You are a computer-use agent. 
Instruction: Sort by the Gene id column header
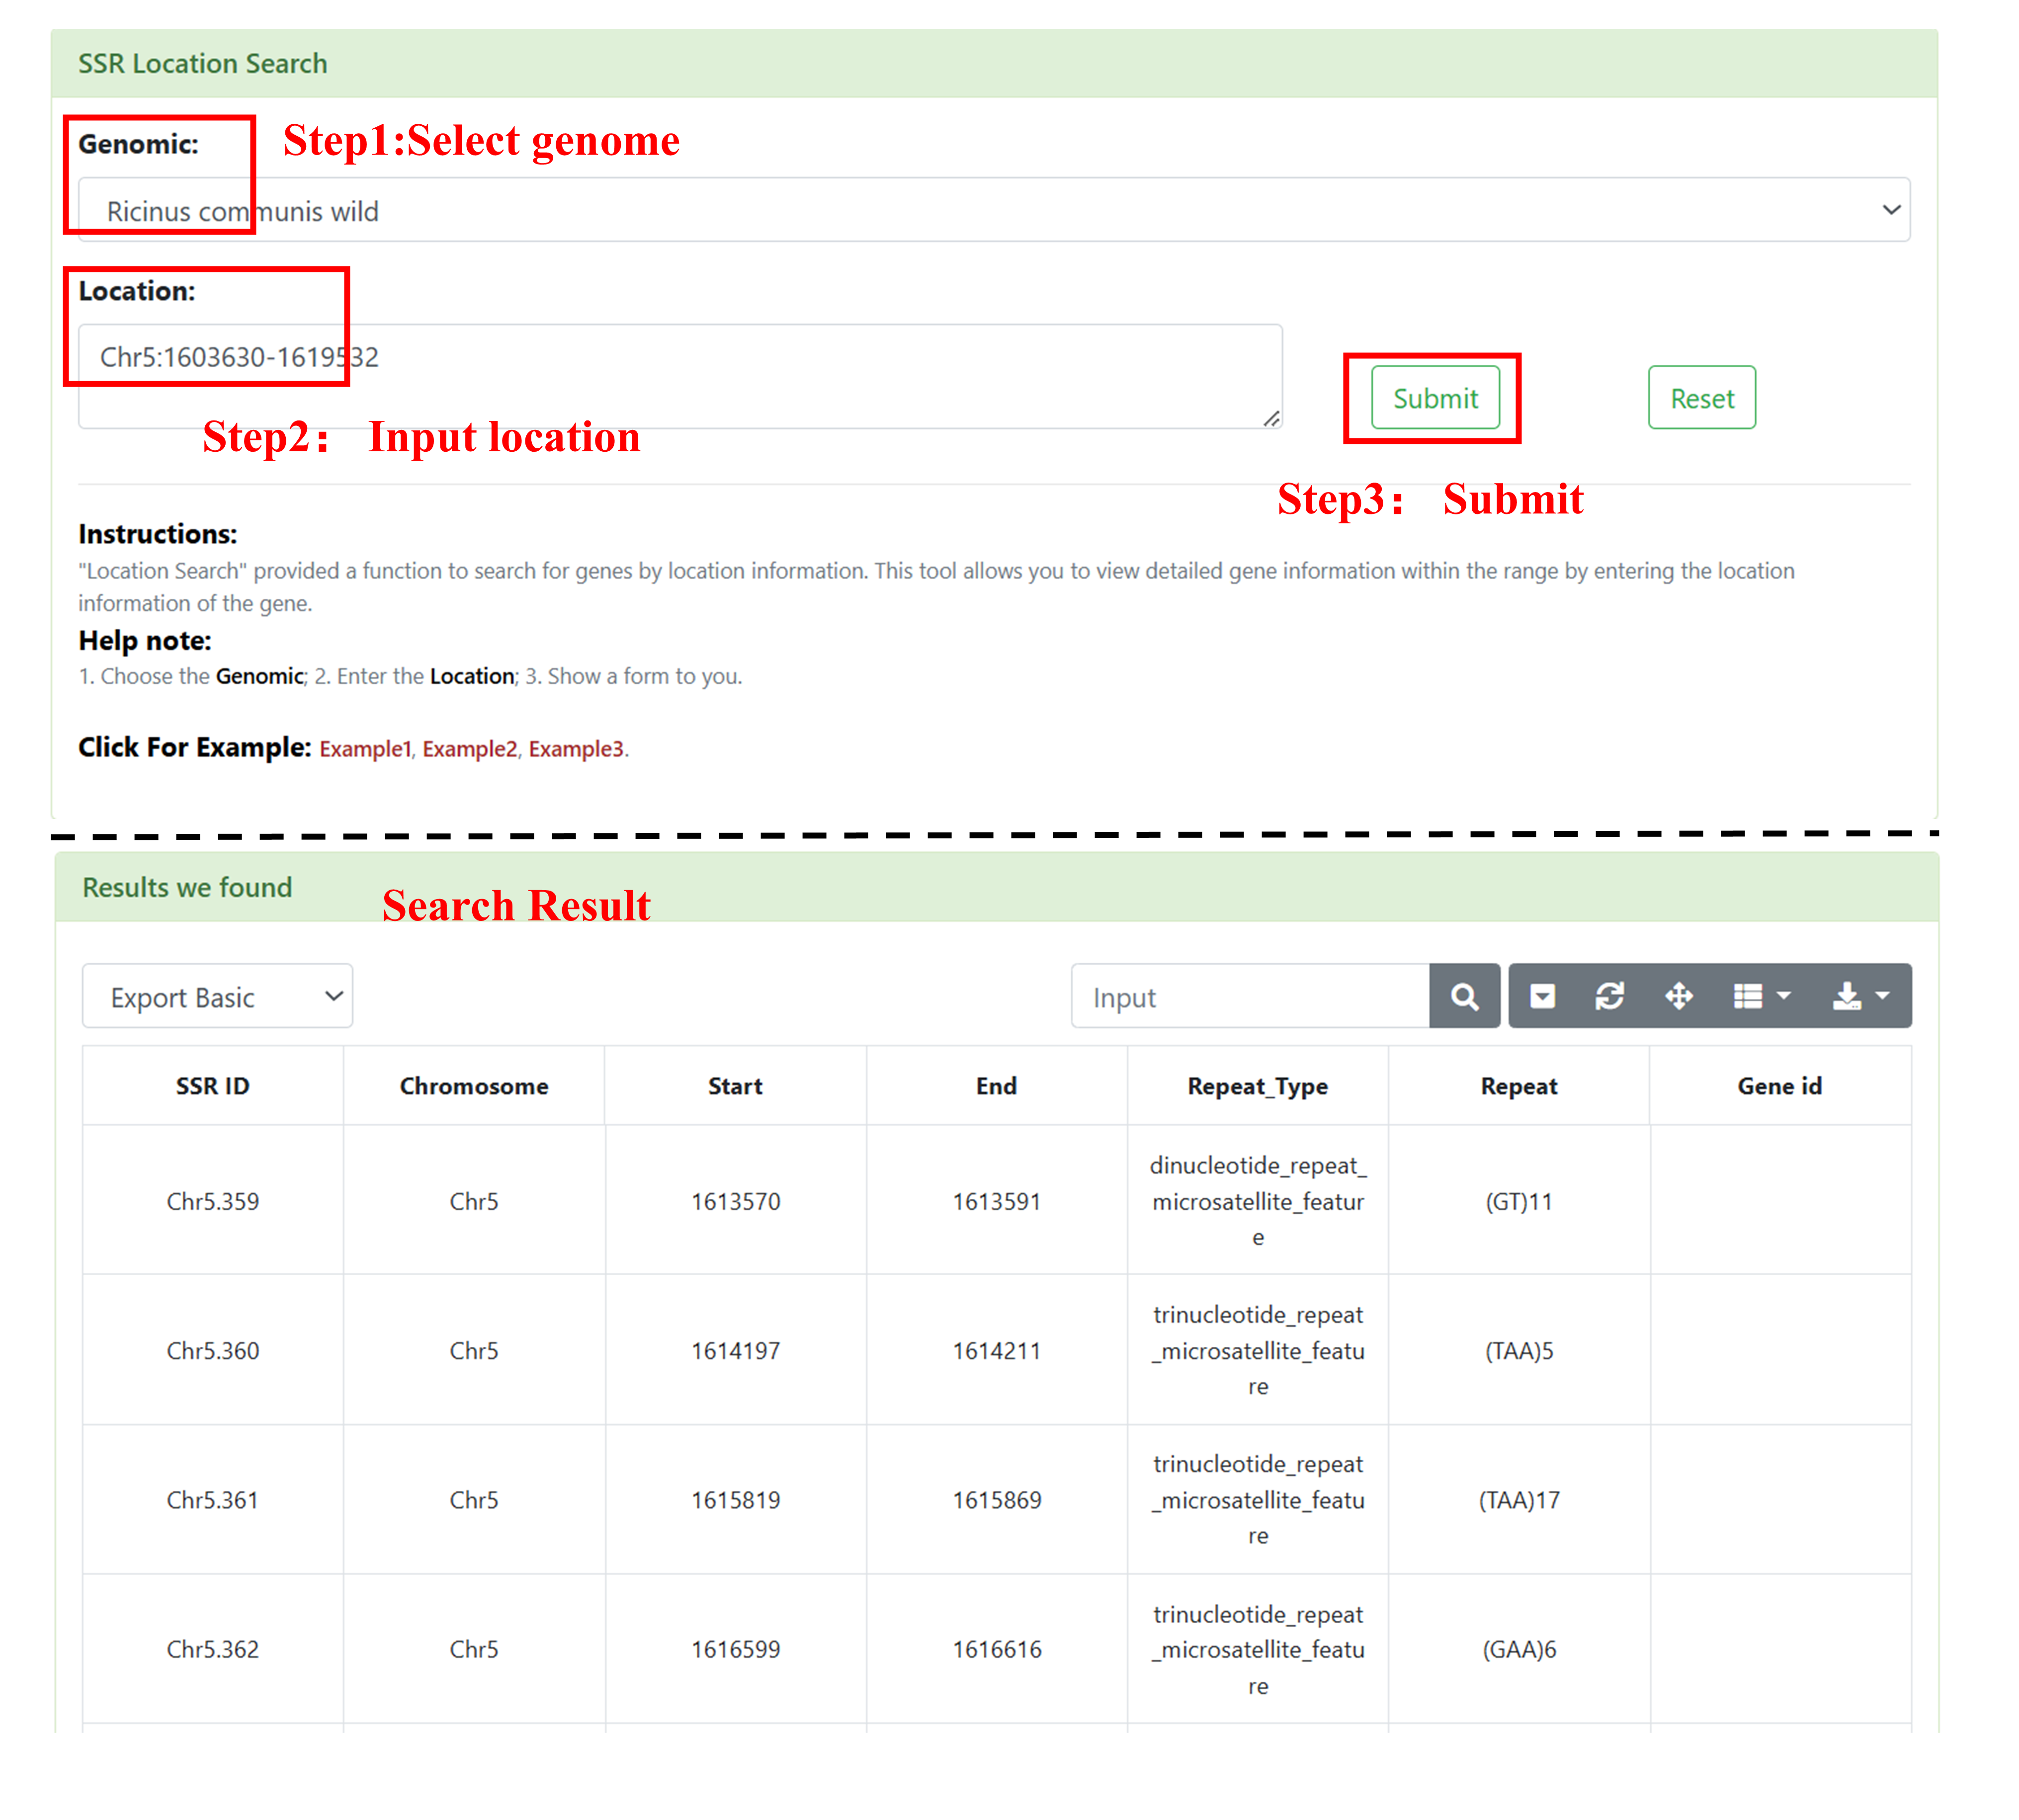(x=1780, y=1086)
